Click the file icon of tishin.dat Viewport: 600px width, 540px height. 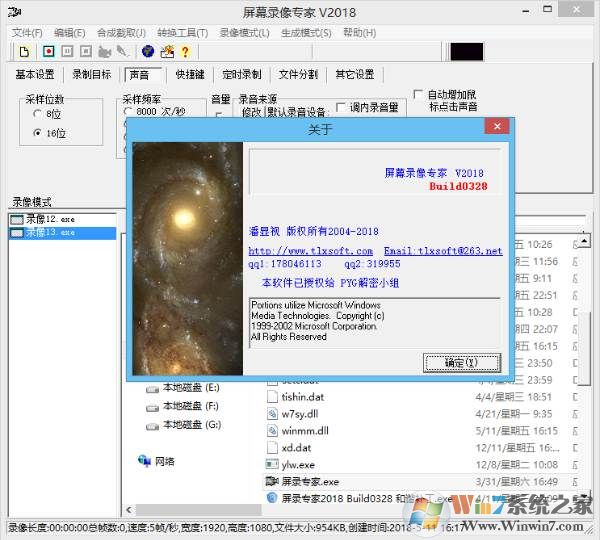pyautogui.click(x=272, y=396)
